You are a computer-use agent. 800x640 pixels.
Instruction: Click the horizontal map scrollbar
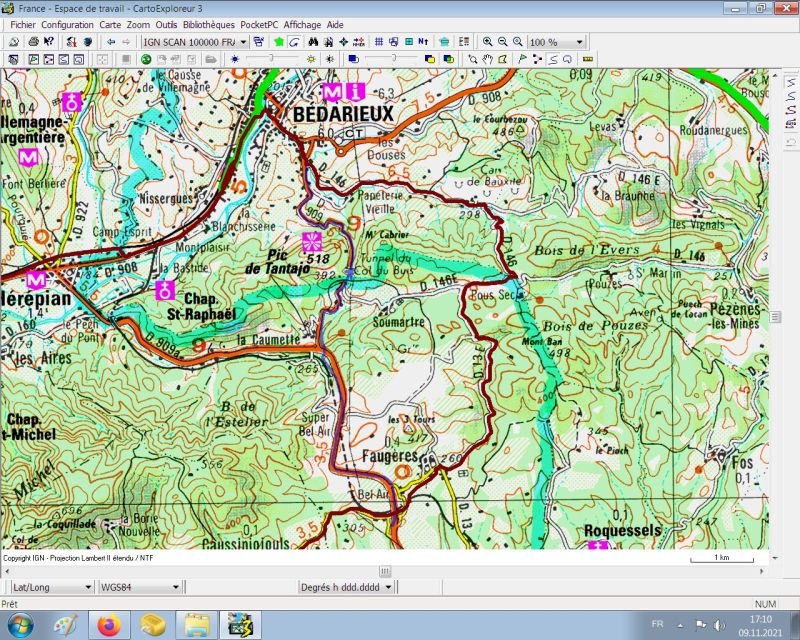click(x=385, y=571)
